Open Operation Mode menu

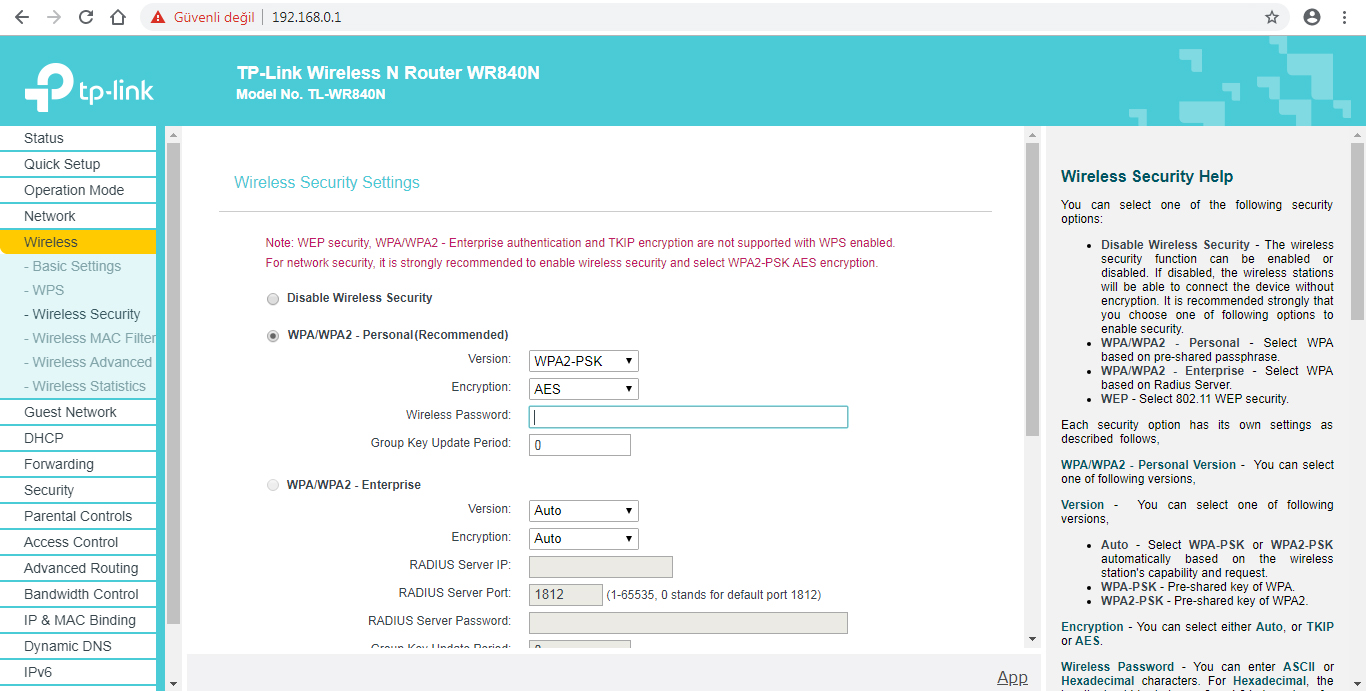[x=78, y=190]
